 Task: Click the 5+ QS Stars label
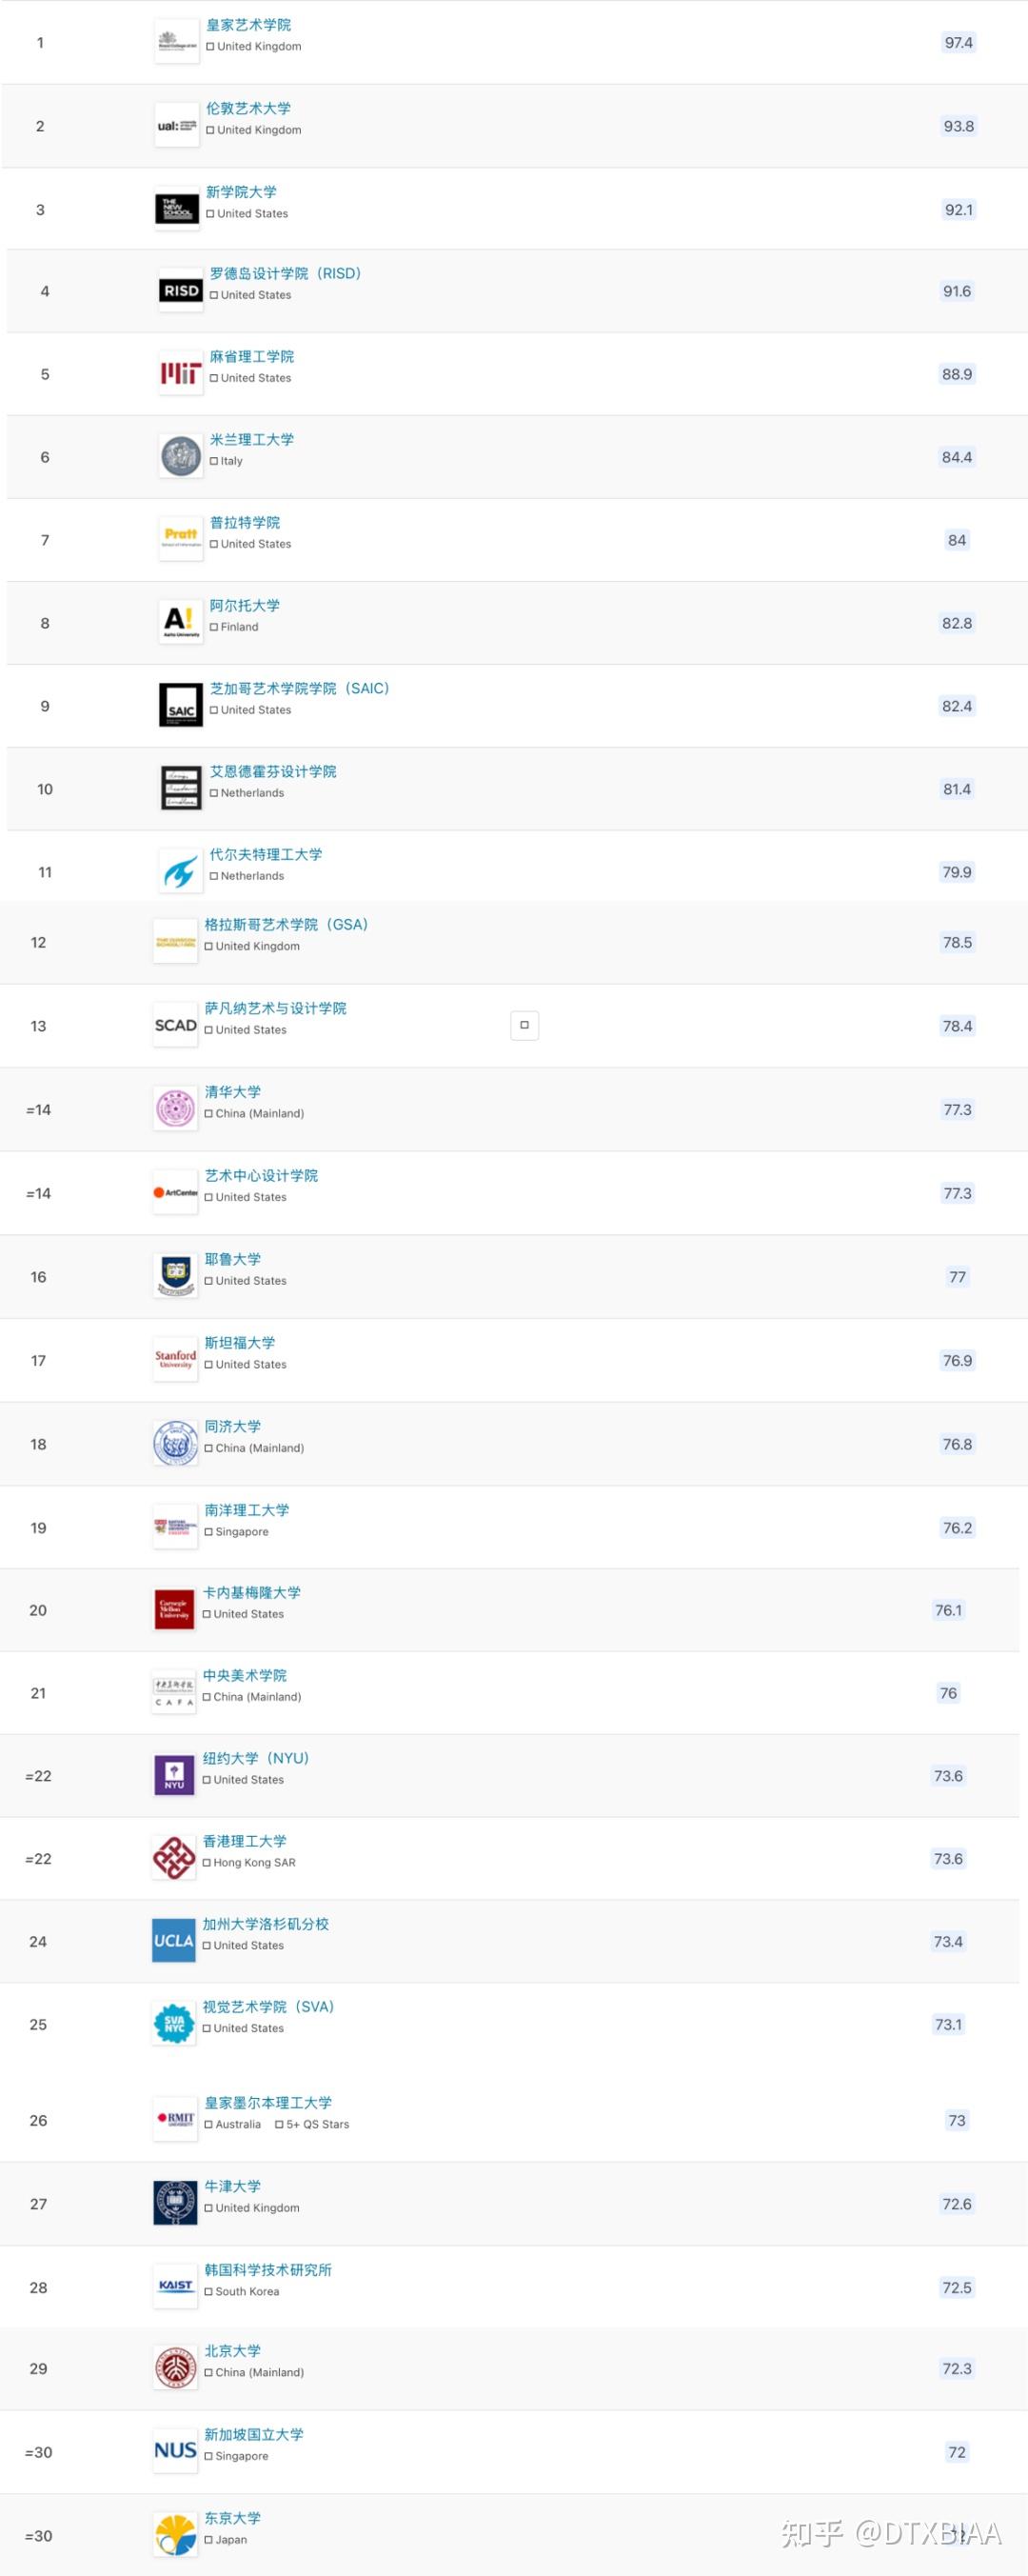click(318, 2124)
